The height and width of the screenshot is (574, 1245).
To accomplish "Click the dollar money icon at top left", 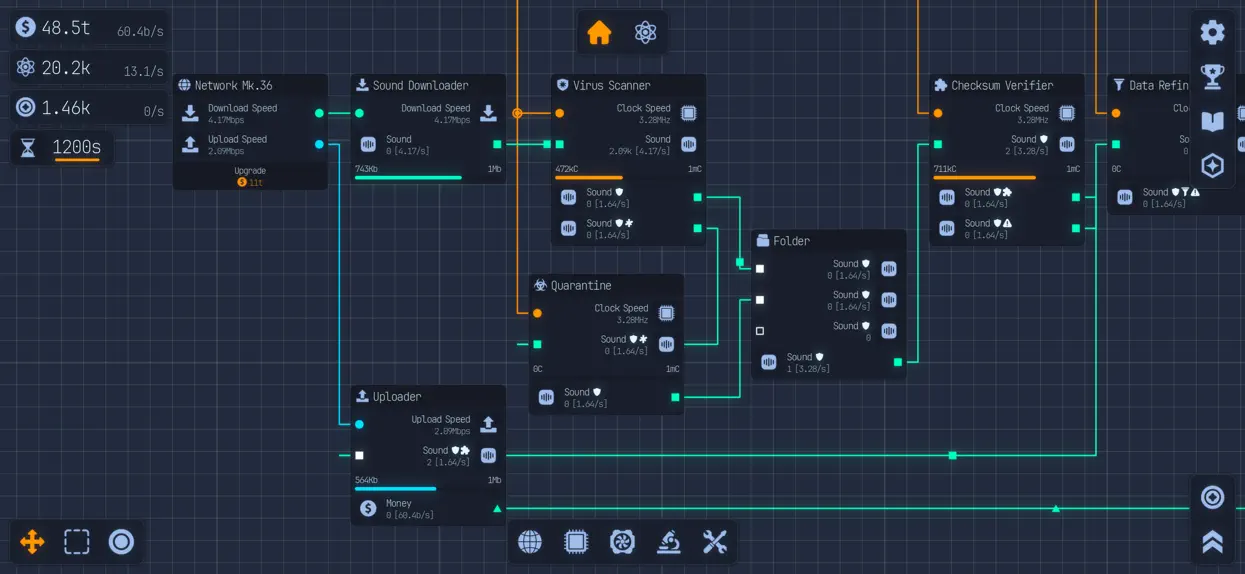I will [x=26, y=27].
